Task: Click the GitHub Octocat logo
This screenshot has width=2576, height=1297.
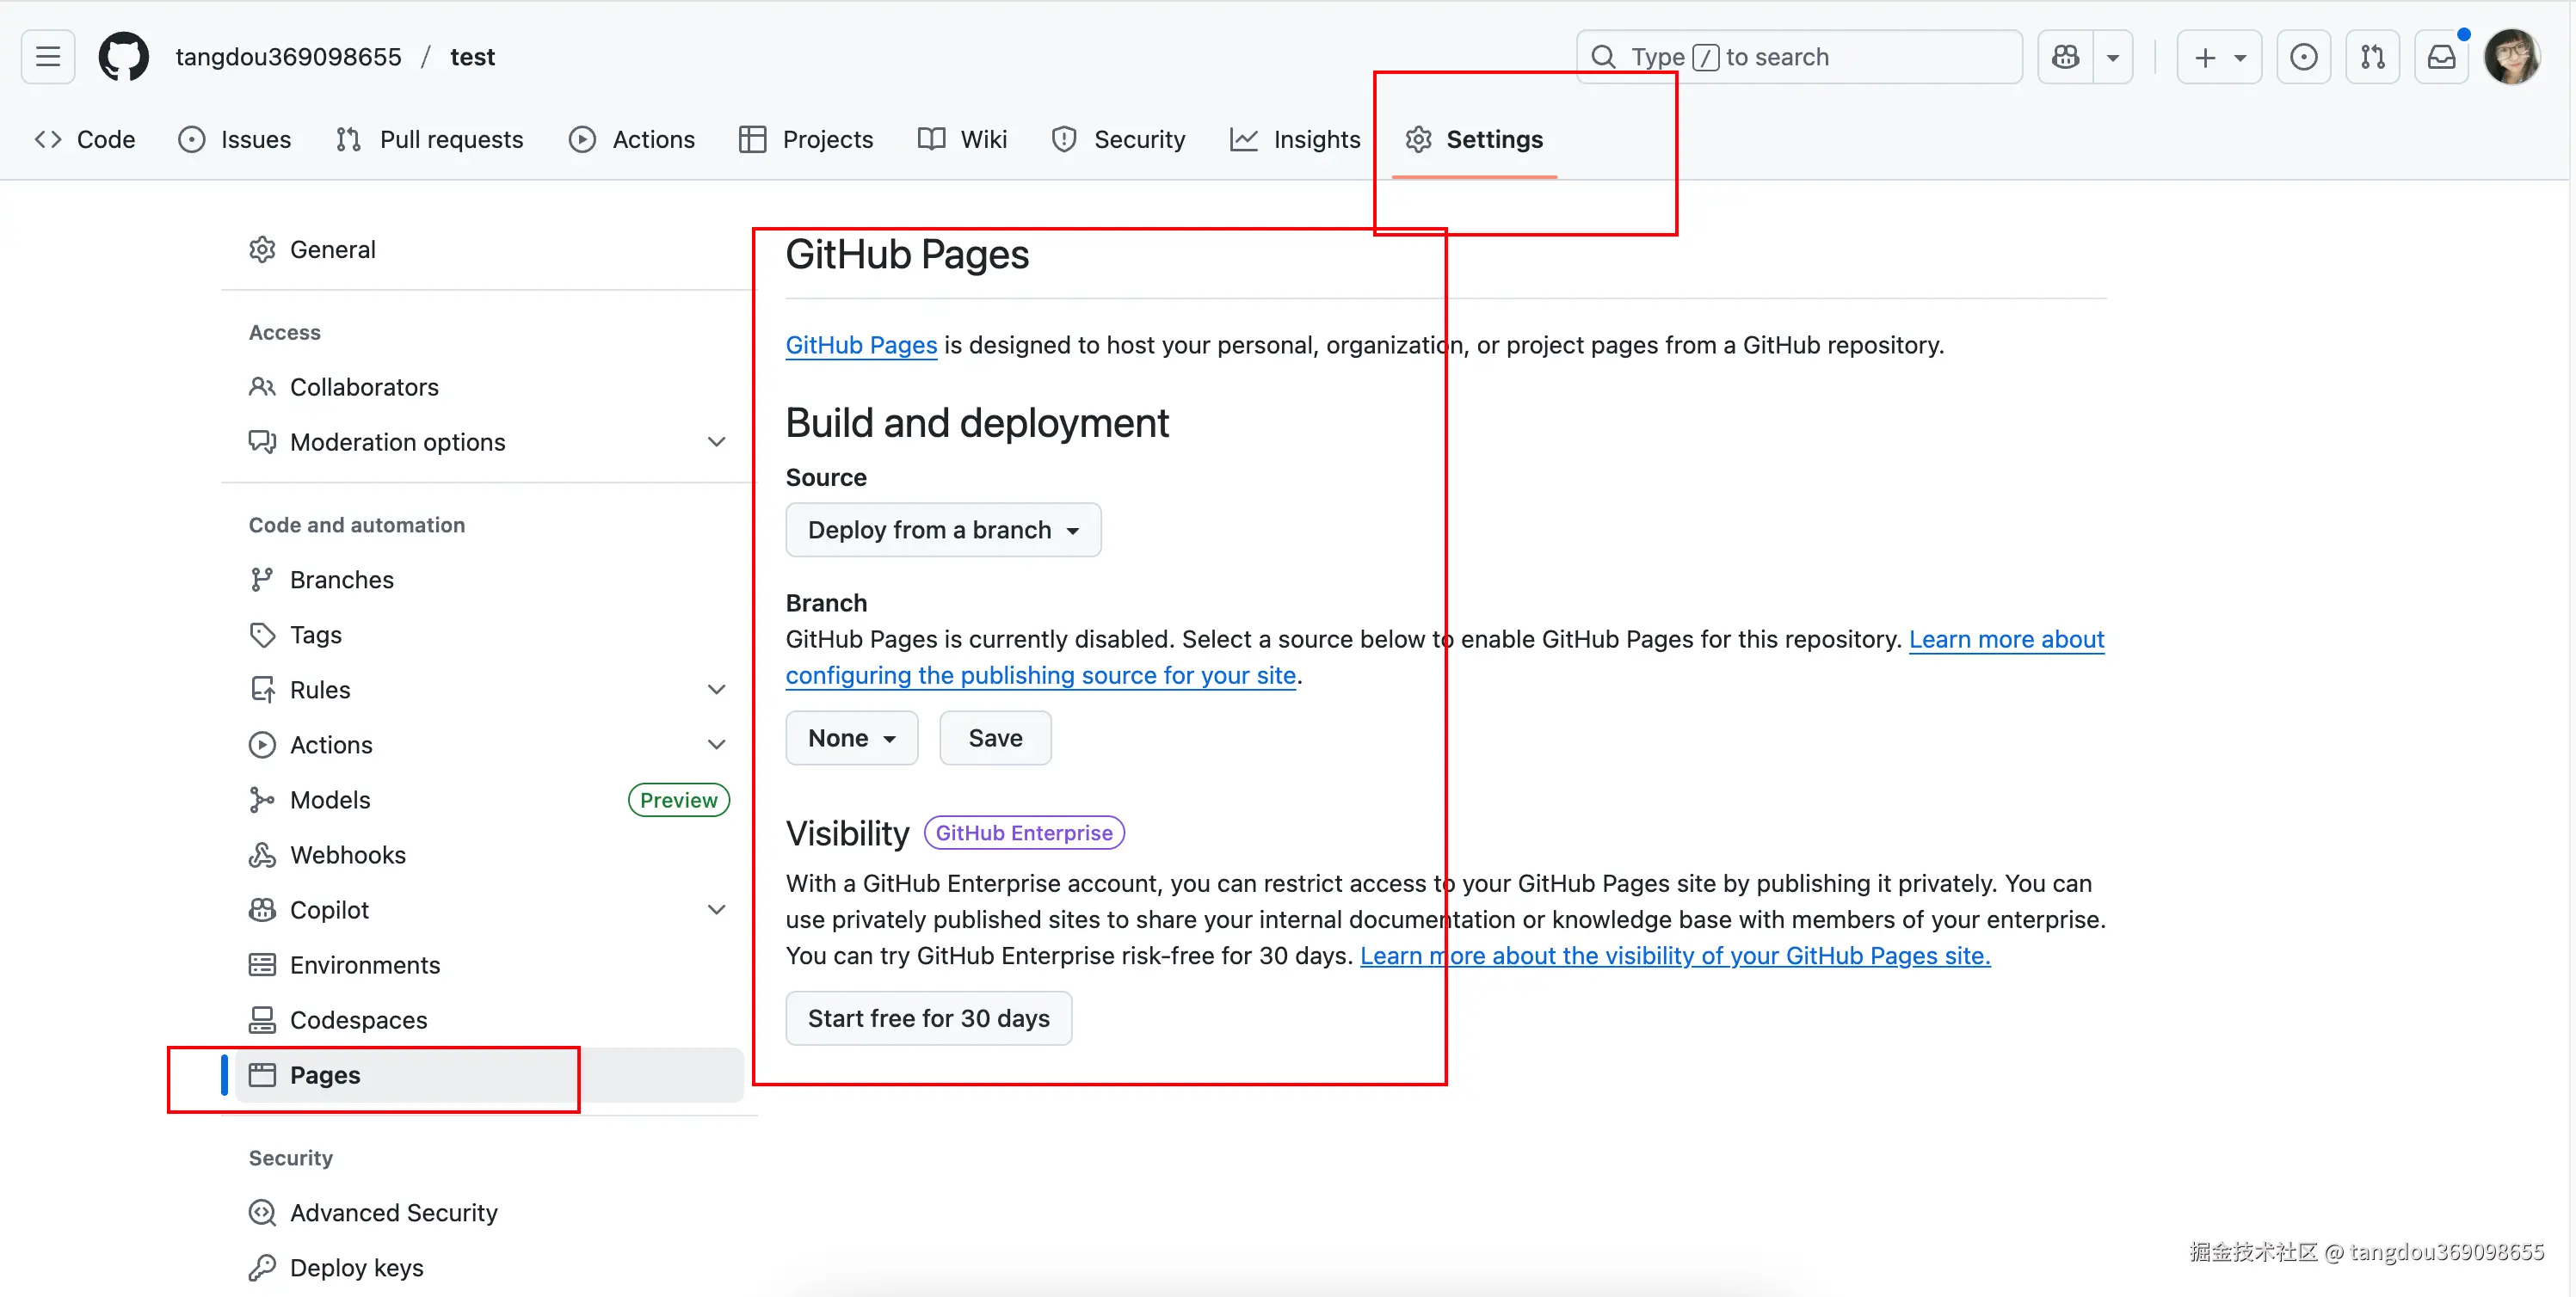Action: (123, 57)
